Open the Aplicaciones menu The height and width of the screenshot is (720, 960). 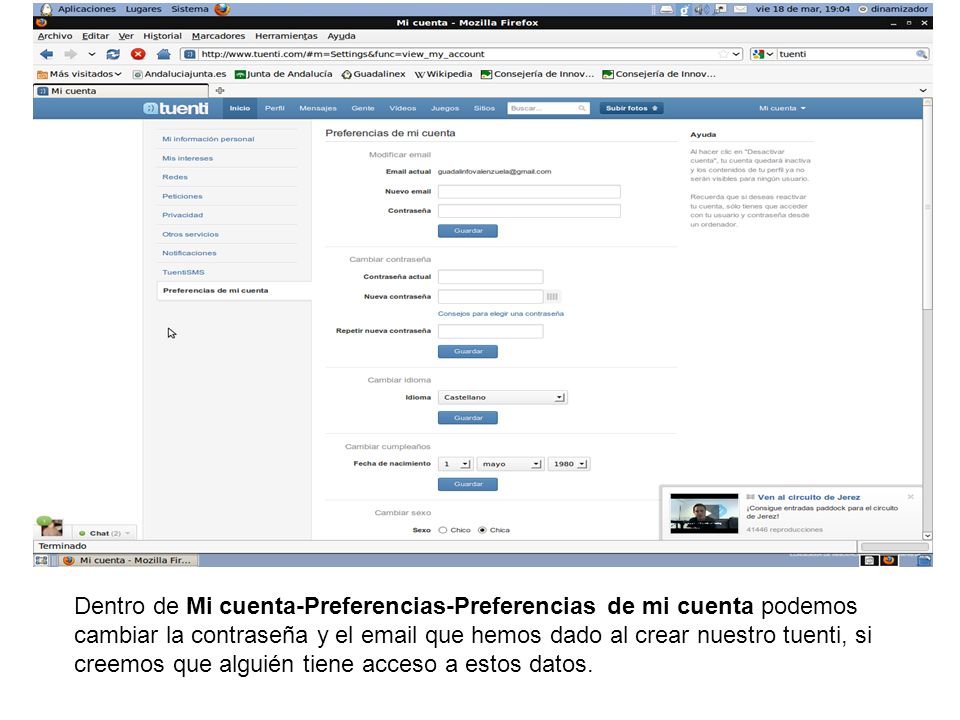(x=86, y=9)
